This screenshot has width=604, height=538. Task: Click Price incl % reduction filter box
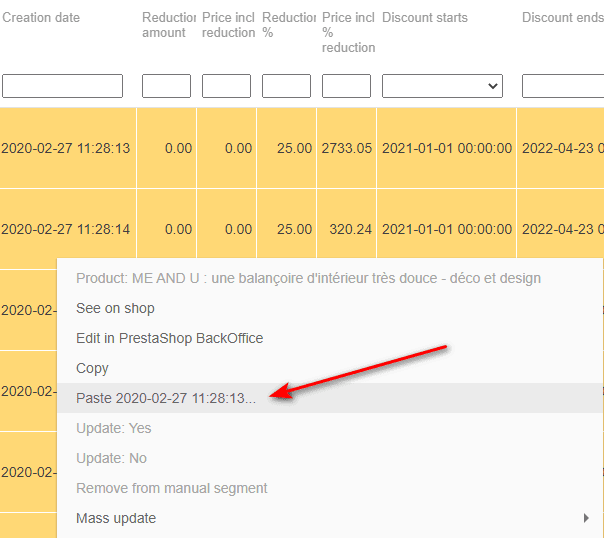coord(346,86)
